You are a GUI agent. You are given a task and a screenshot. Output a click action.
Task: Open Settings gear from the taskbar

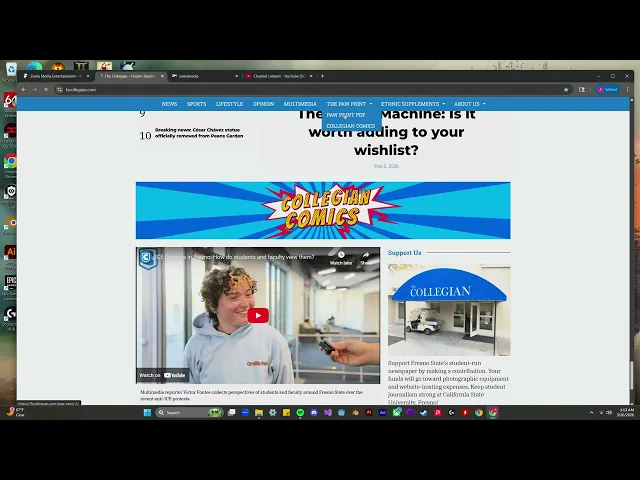273,413
